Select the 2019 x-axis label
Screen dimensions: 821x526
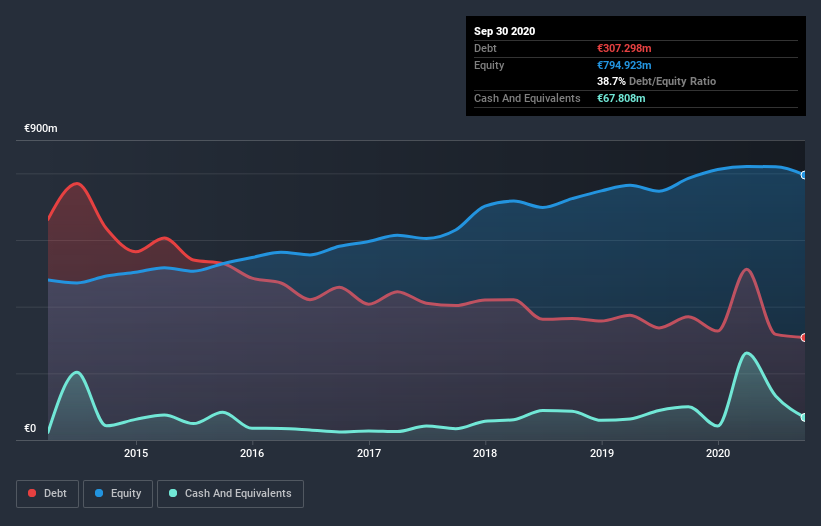(x=602, y=453)
